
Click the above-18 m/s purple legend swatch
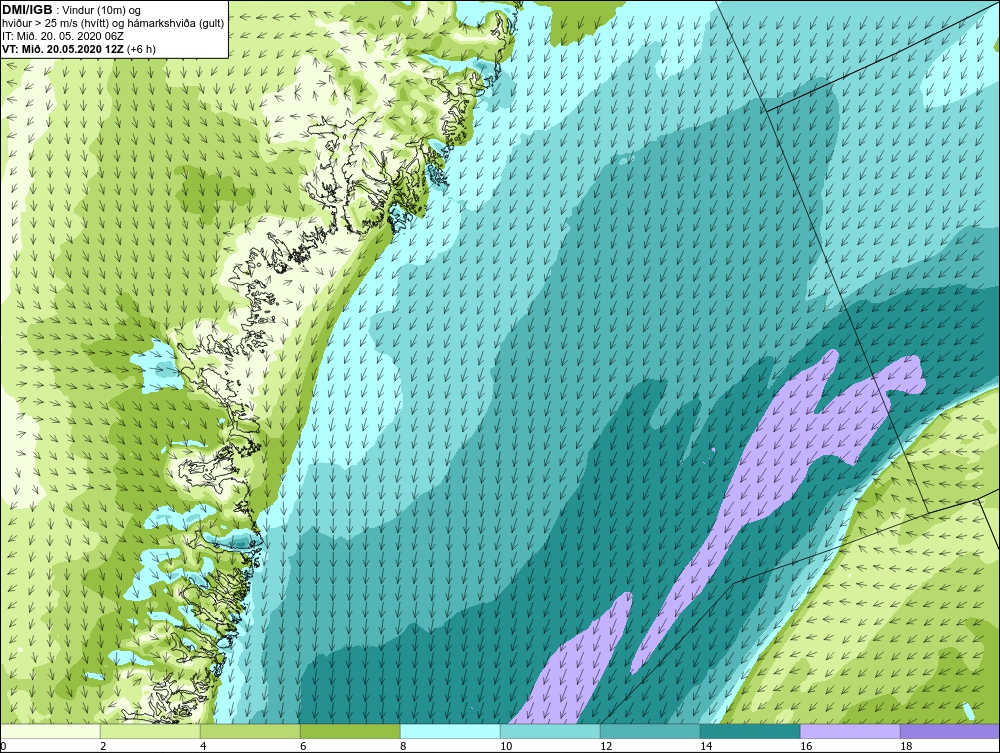coord(950,731)
